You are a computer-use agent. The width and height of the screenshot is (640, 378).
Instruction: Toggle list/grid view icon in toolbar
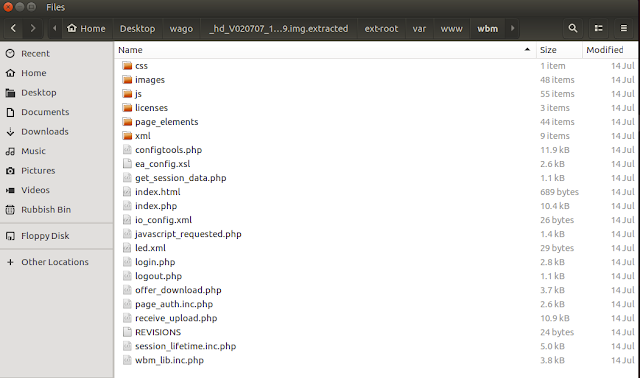click(598, 28)
